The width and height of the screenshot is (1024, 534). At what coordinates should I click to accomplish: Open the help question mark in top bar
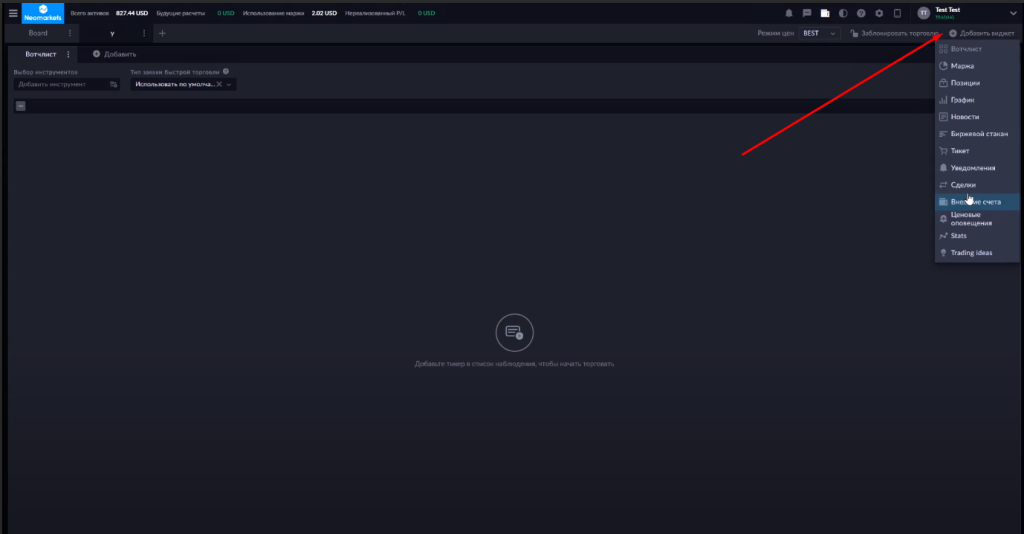coord(861,13)
